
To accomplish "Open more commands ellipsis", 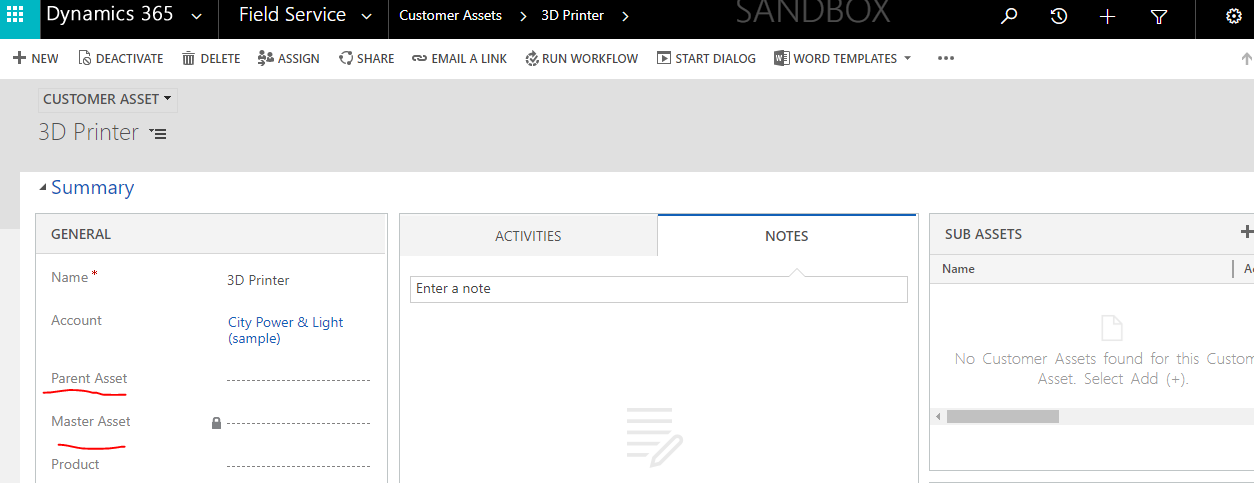I will pos(946,59).
